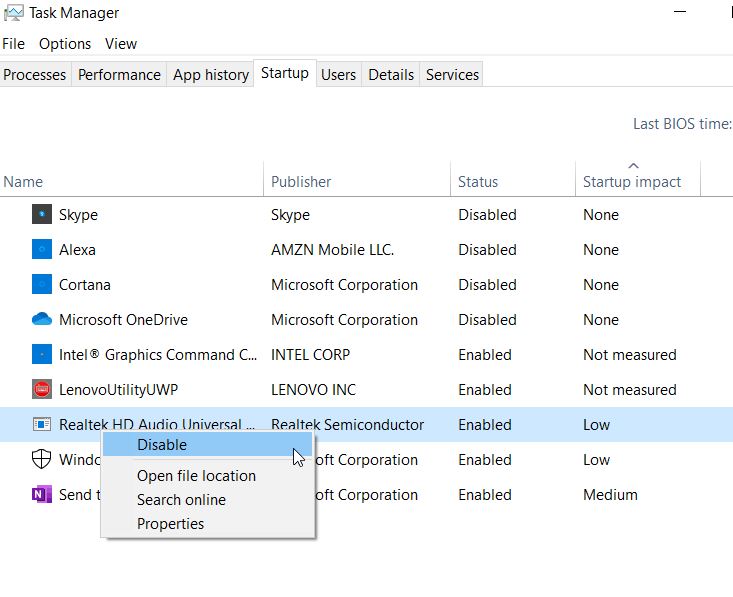Select the Cortana row name

click(x=85, y=285)
